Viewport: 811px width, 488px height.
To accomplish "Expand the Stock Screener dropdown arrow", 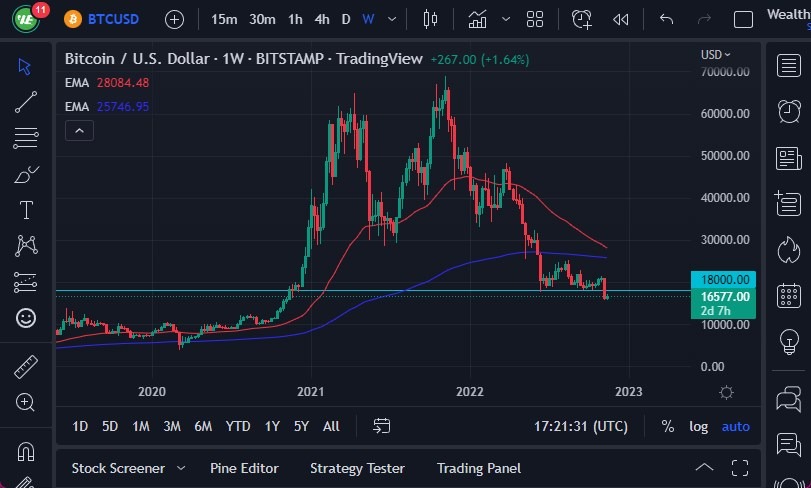I will (181, 468).
